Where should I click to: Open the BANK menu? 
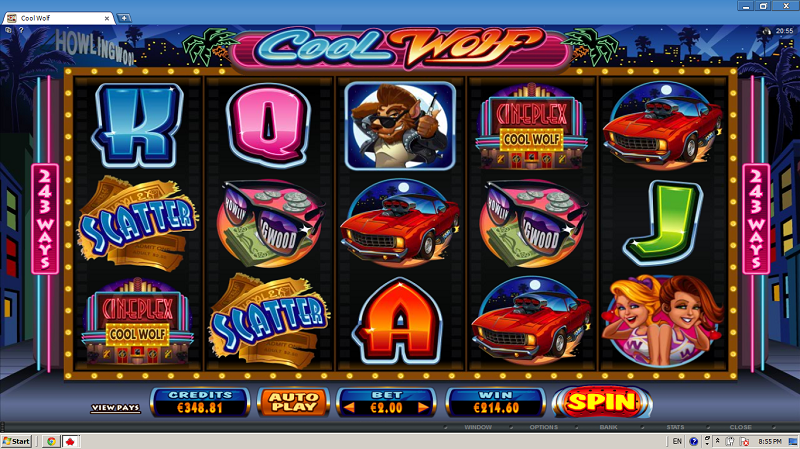coord(608,427)
